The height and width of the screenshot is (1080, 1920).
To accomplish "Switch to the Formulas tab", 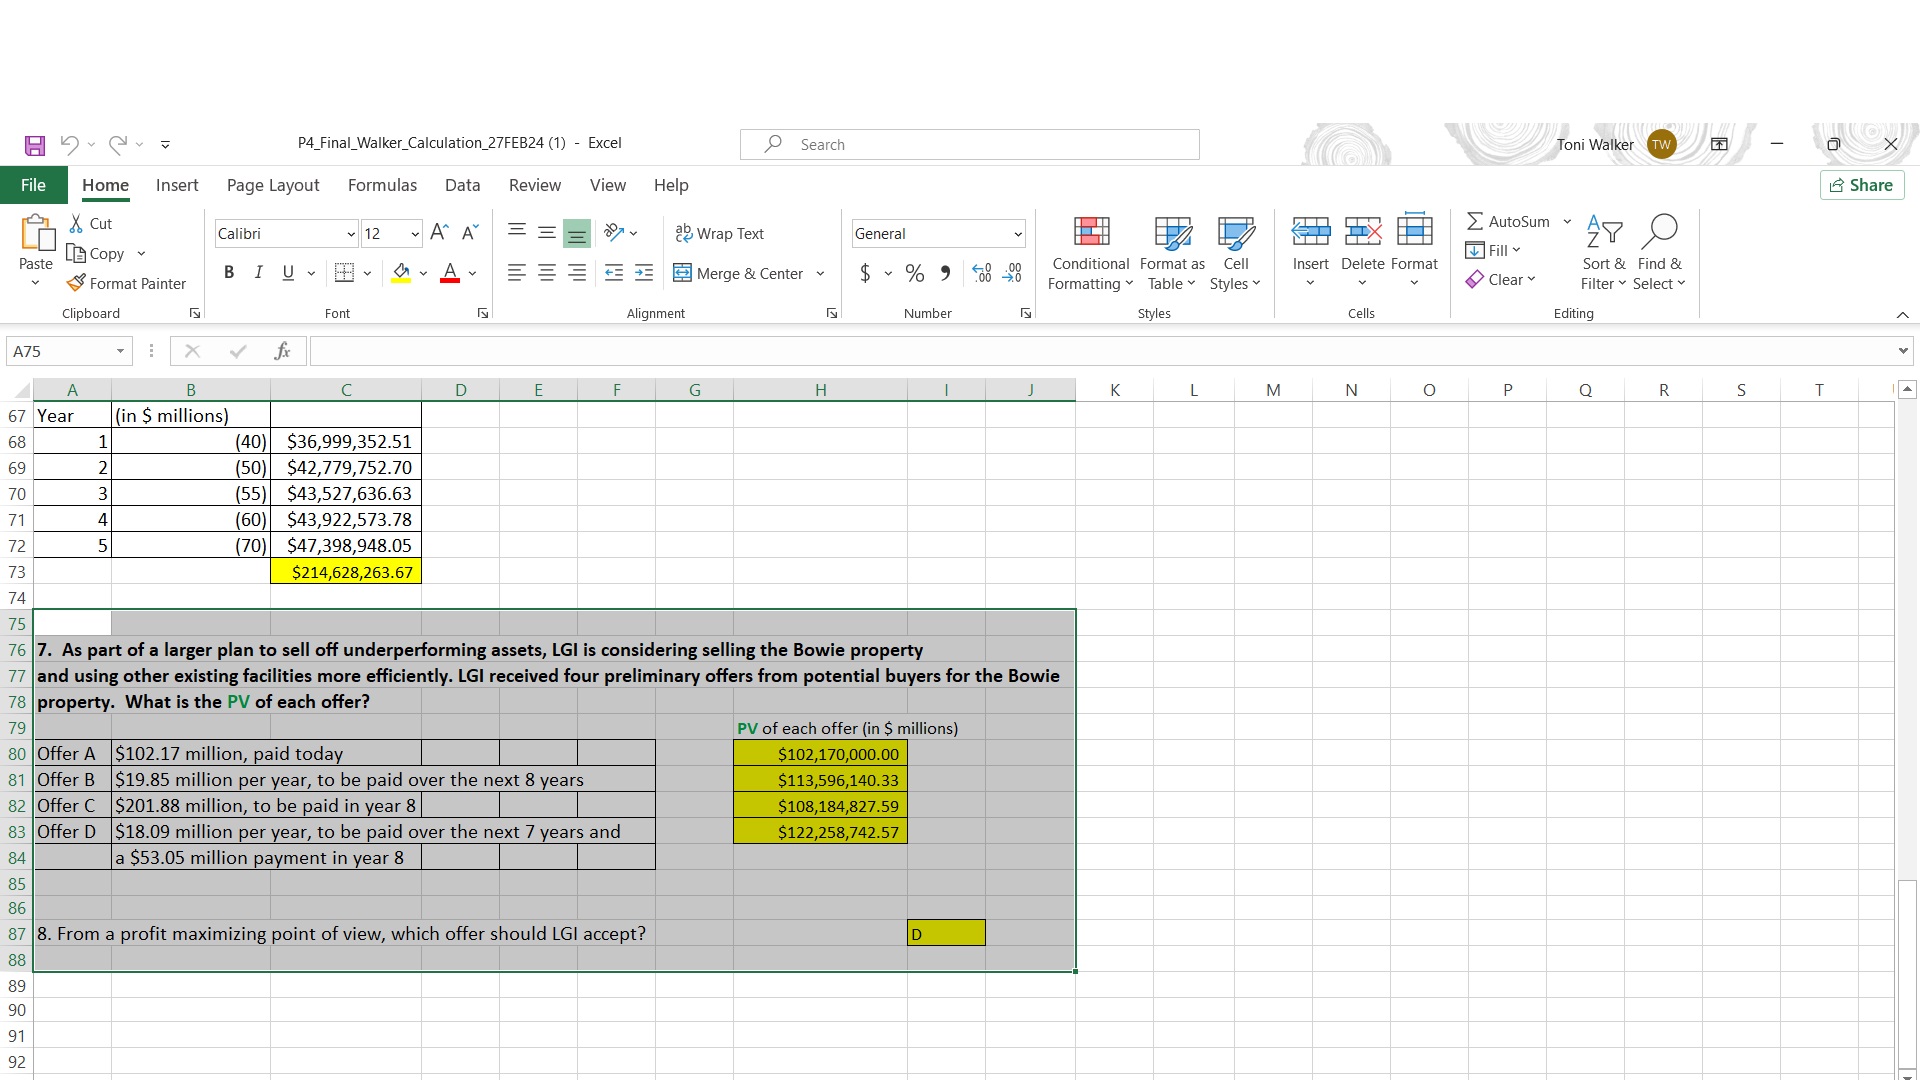I will (x=382, y=185).
